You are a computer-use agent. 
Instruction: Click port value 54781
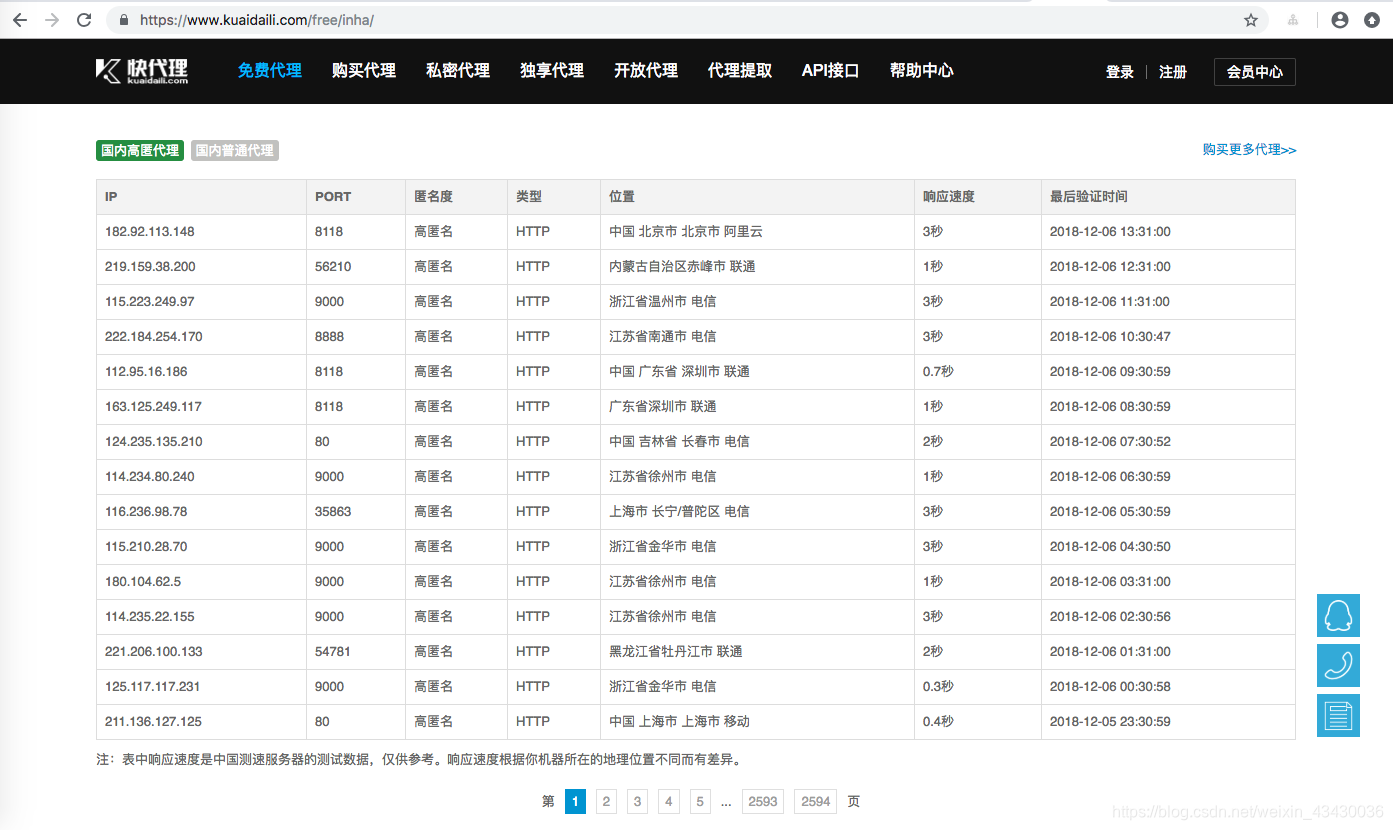pyautogui.click(x=333, y=652)
